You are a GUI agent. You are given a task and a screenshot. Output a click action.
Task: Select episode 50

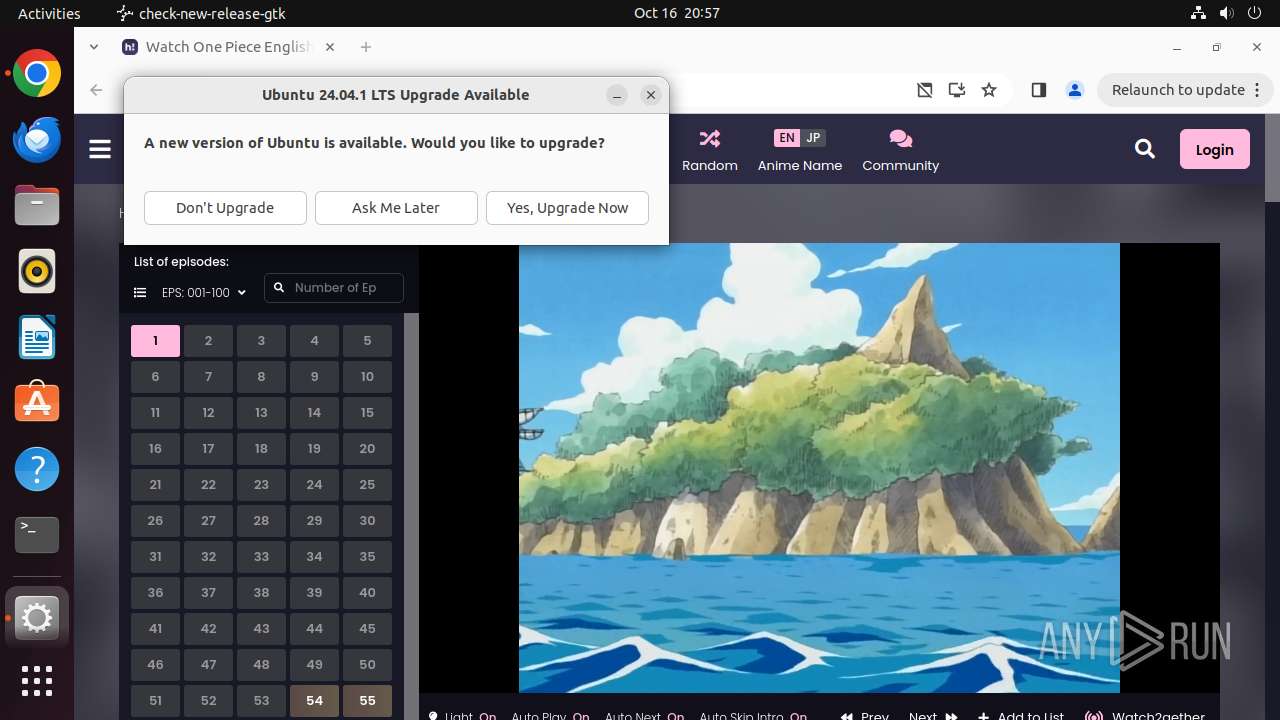[367, 665]
